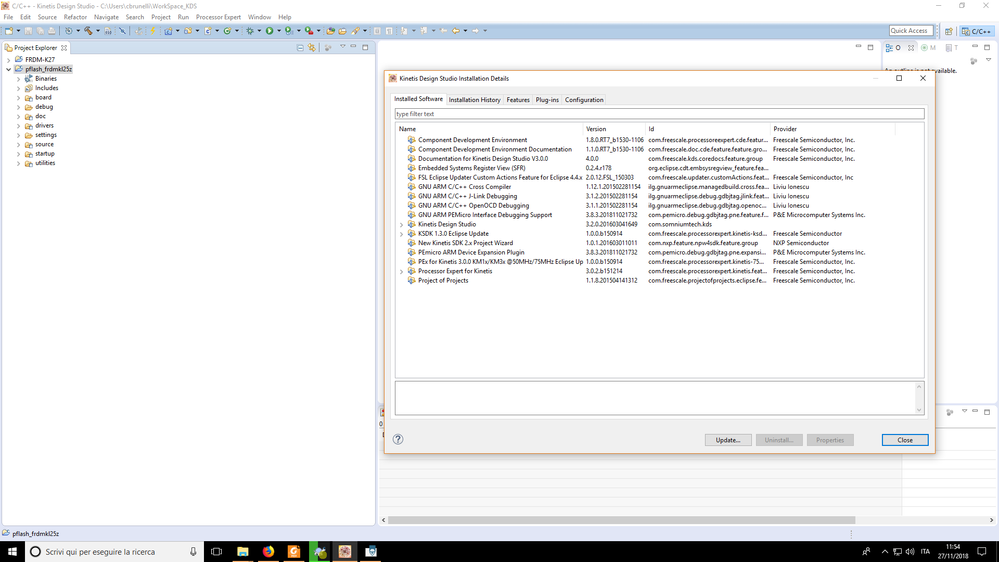Switch to the Plug-ins tab
This screenshot has width=999, height=562.
(547, 100)
